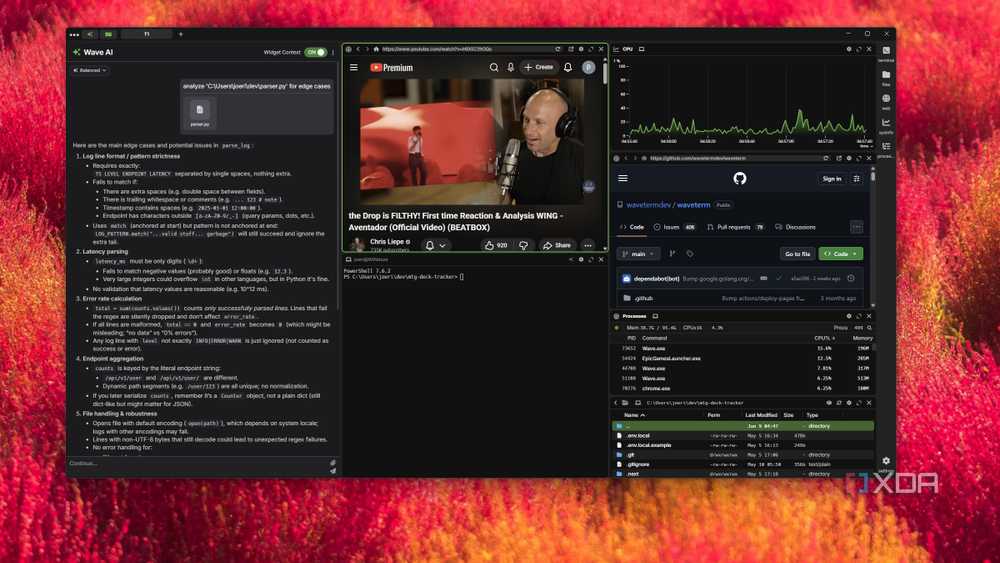Click the Go to file button
Viewport: 1000px width, 563px height.
pos(797,254)
